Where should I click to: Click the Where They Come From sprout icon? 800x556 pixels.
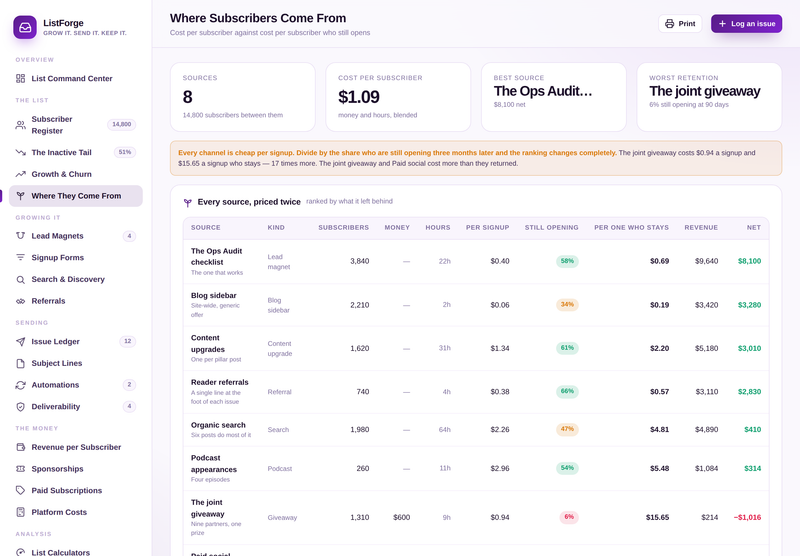coord(20,196)
